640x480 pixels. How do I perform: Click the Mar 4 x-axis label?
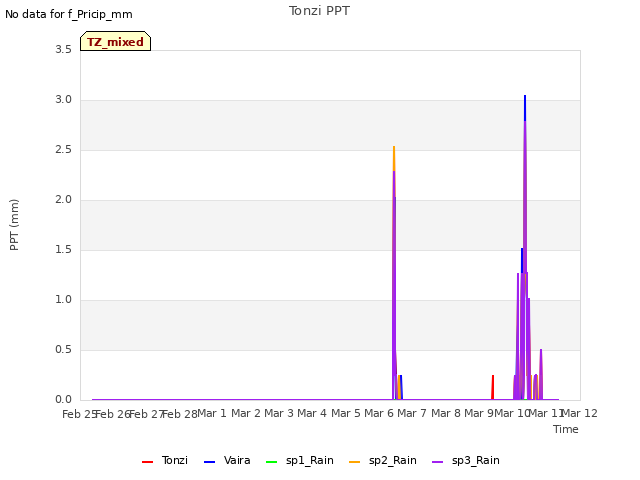(312, 413)
